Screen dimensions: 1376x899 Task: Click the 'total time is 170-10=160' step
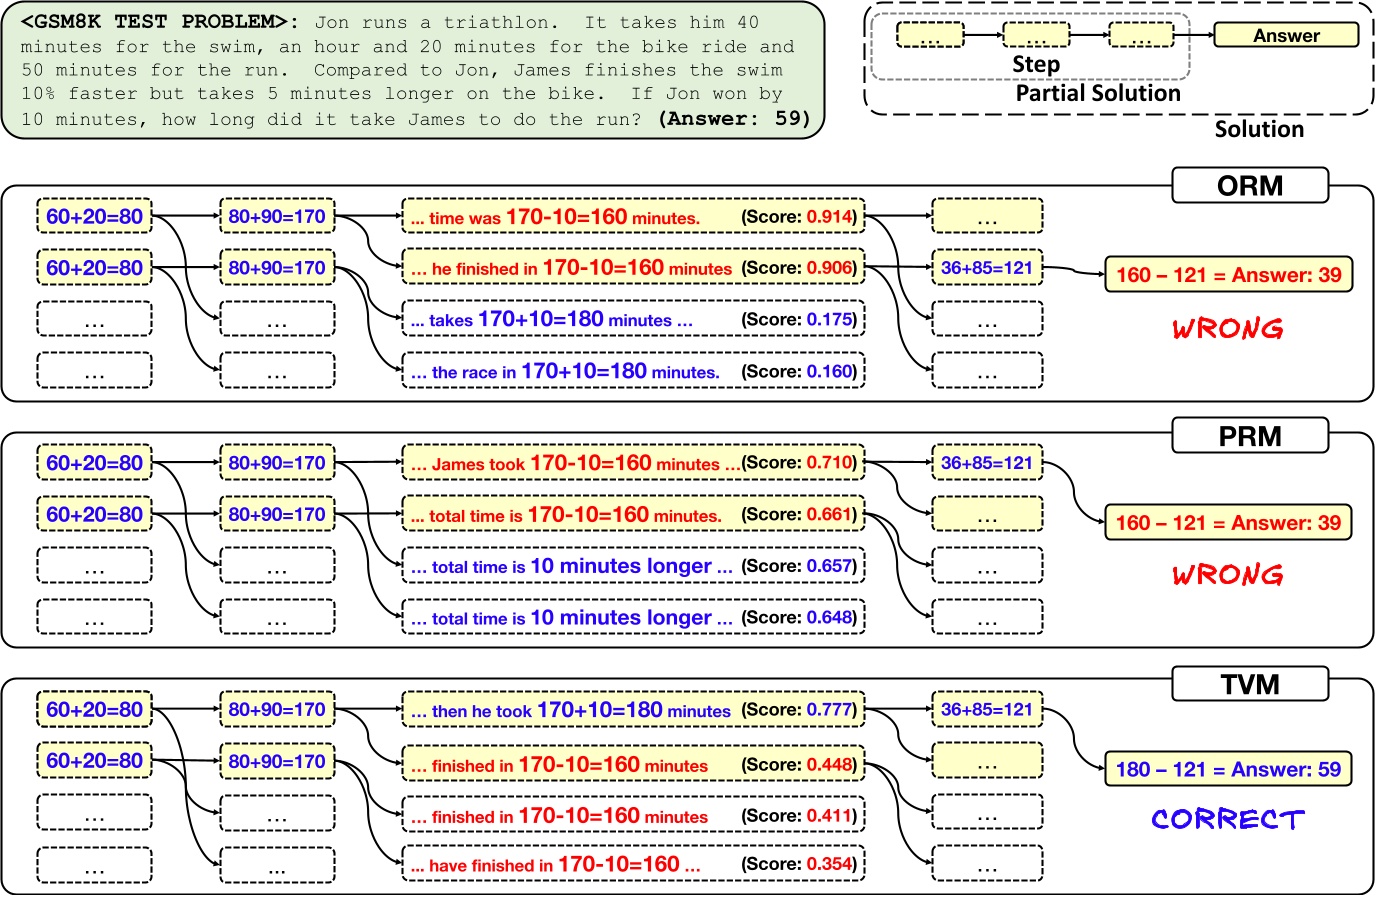click(633, 515)
